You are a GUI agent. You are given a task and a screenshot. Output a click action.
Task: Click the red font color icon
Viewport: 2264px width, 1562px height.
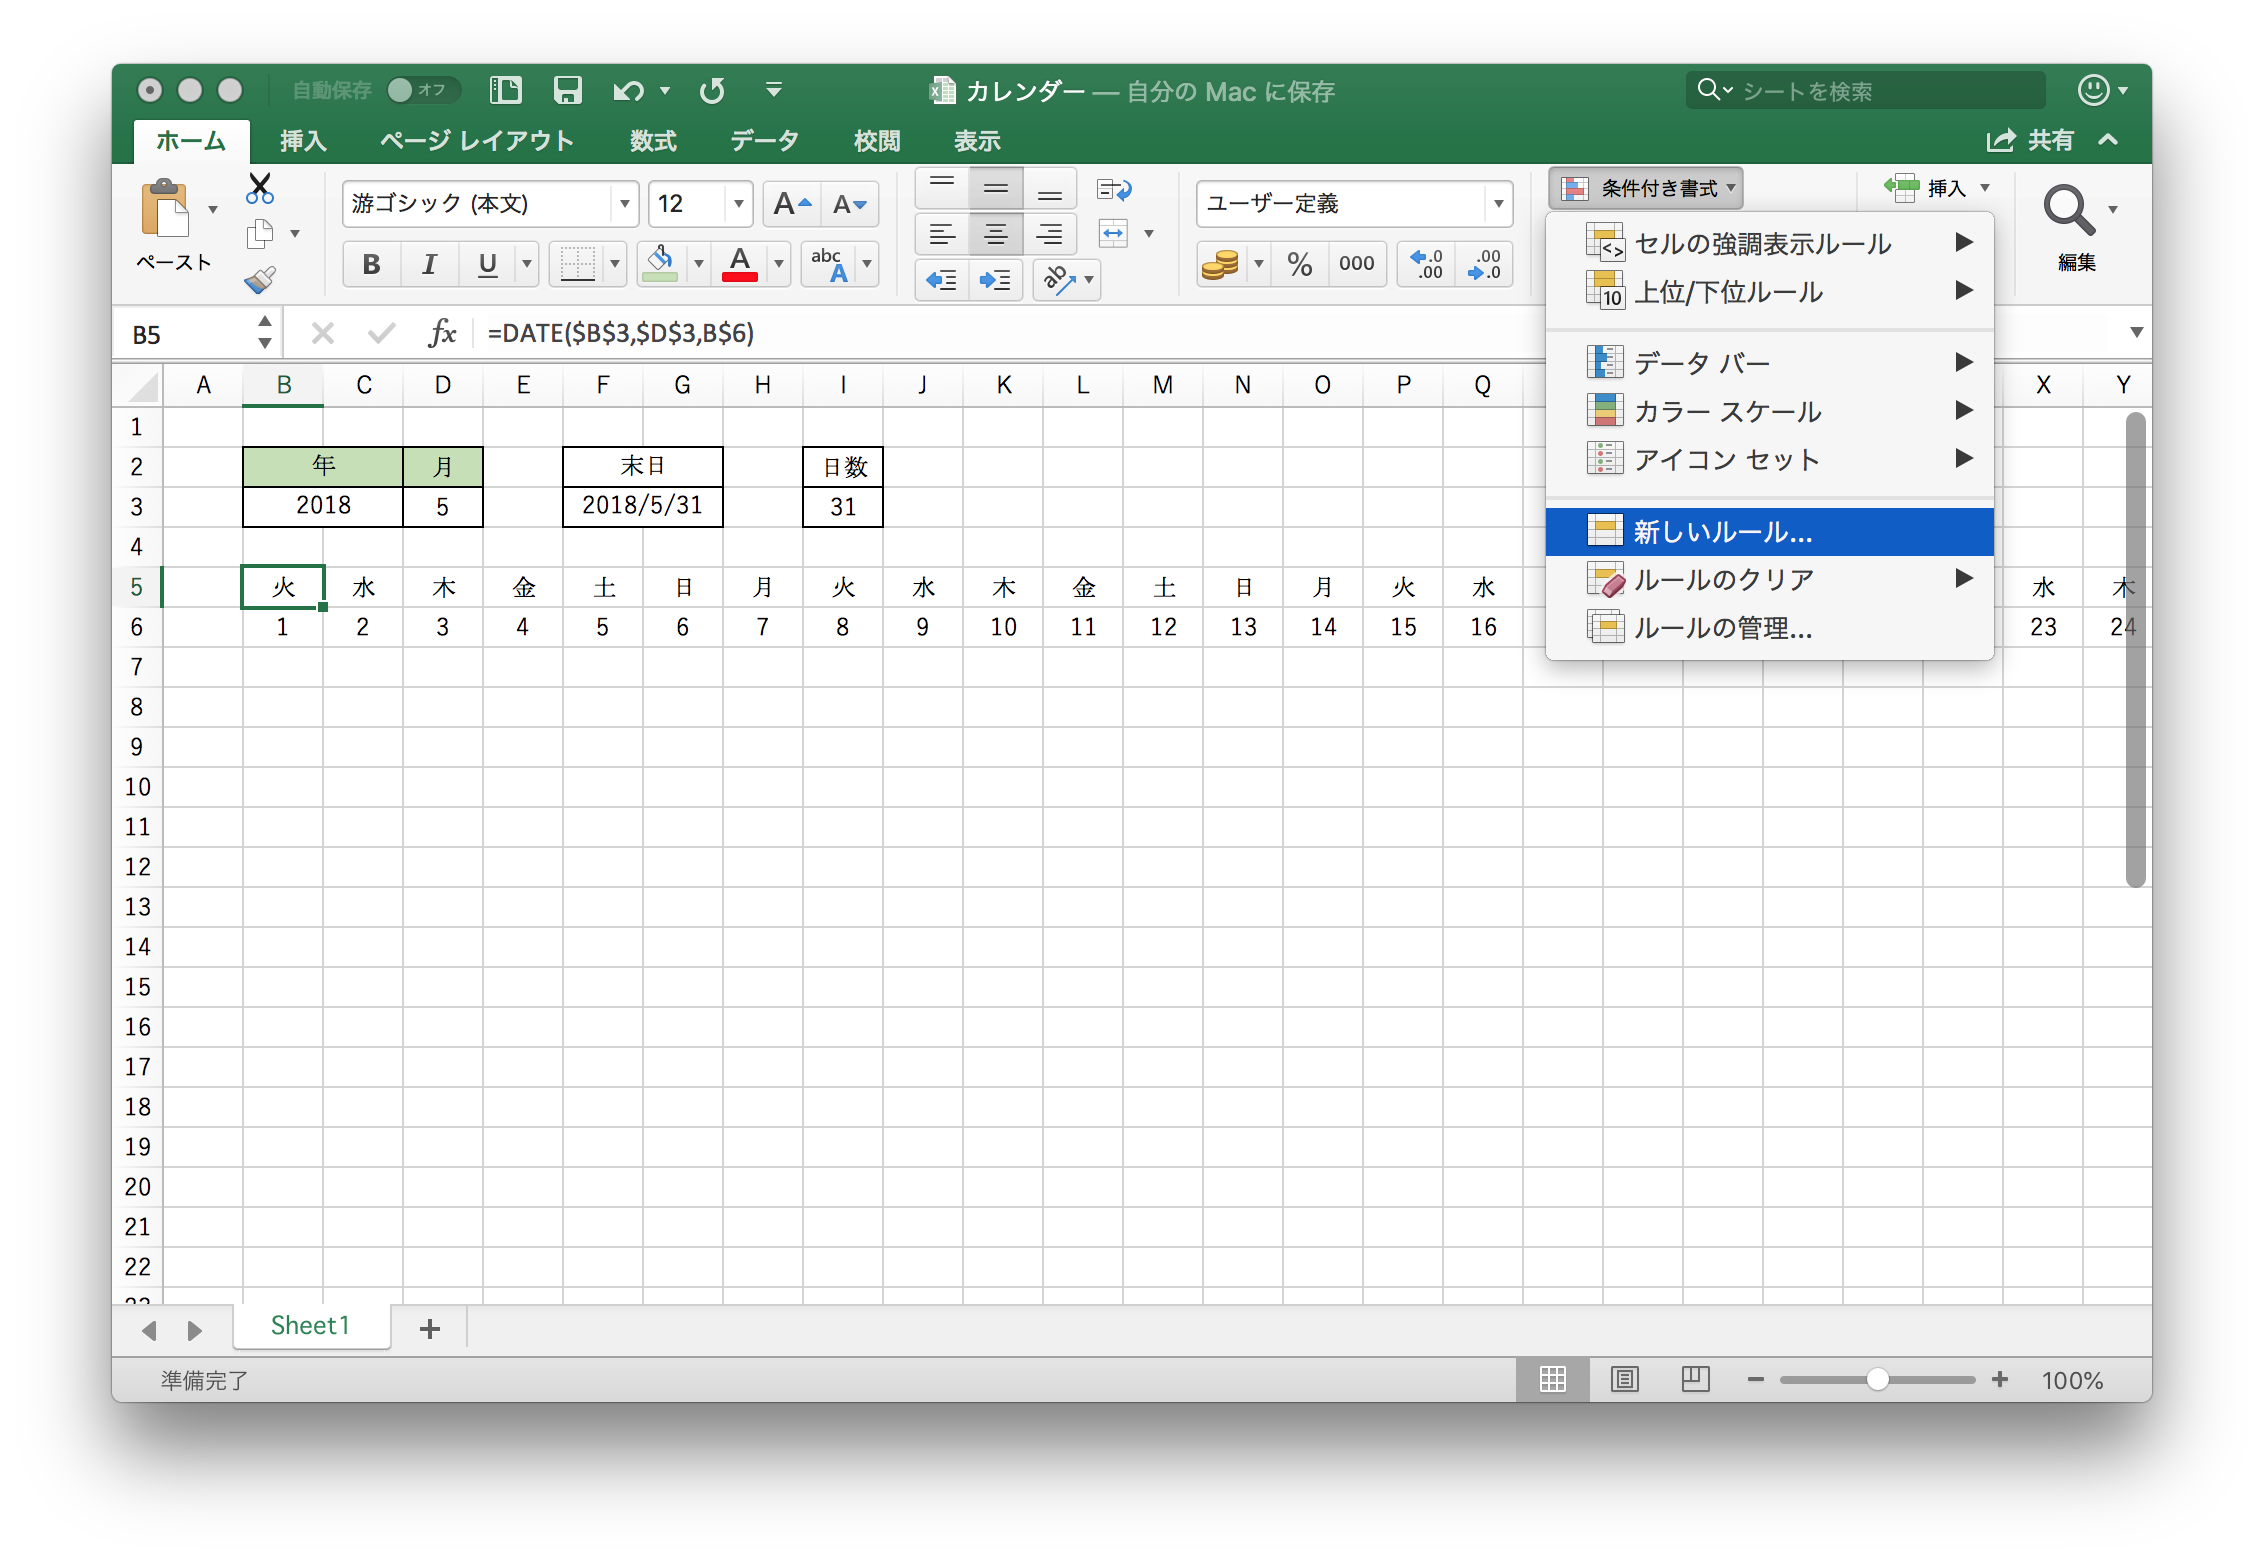740,264
